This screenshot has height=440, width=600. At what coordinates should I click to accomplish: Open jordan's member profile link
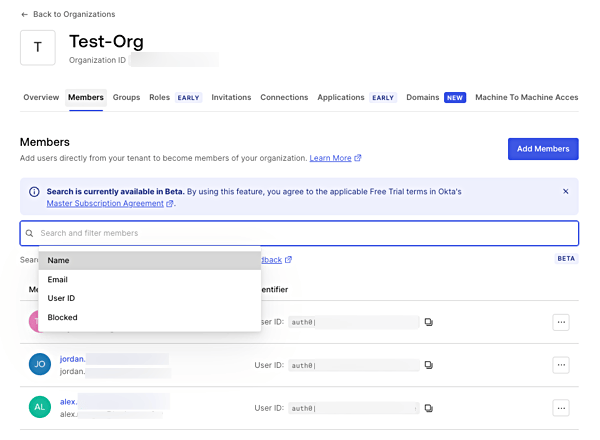click(x=72, y=359)
